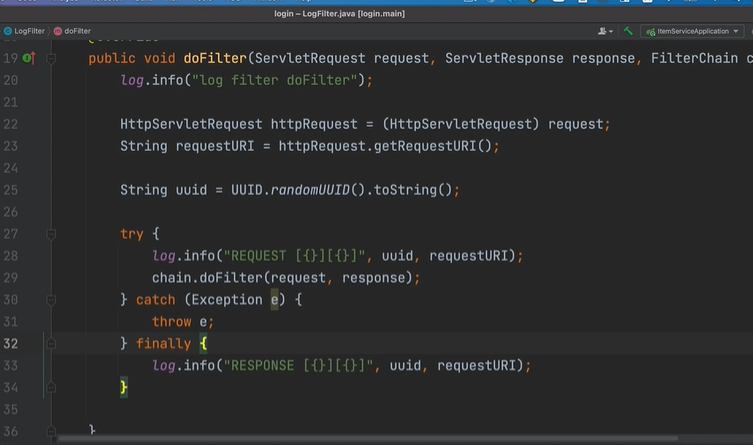This screenshot has height=445, width=753.
Task: Click the fold end marker on line 34
Action: [x=51, y=387]
